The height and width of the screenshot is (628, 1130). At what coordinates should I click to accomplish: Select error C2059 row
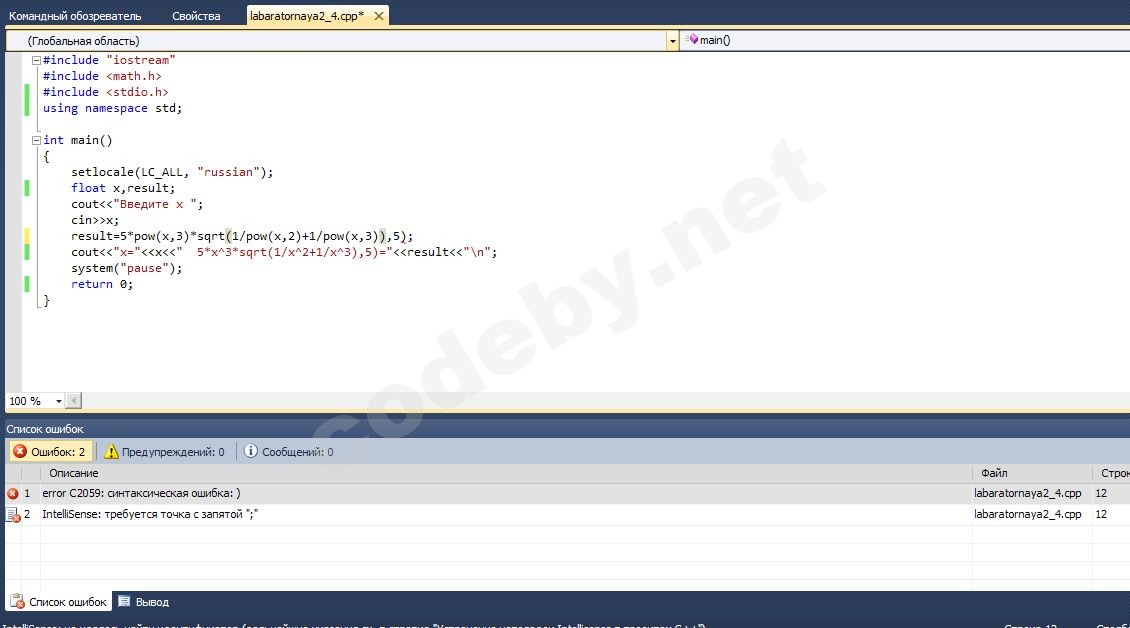point(567,494)
